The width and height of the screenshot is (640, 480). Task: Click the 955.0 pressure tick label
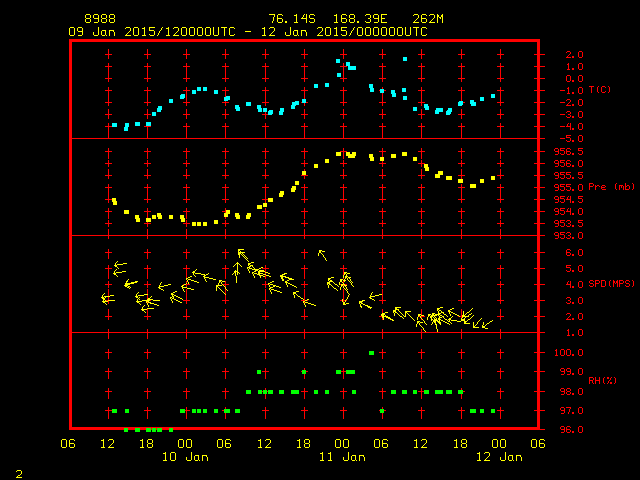click(x=568, y=188)
